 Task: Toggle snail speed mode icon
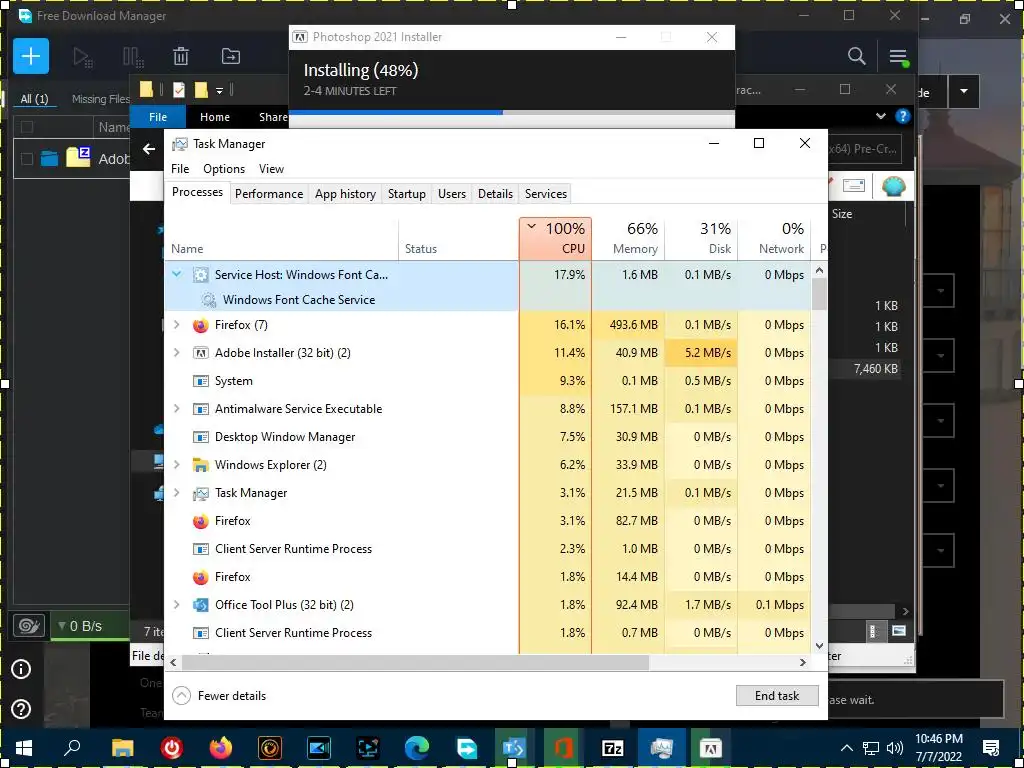point(29,626)
